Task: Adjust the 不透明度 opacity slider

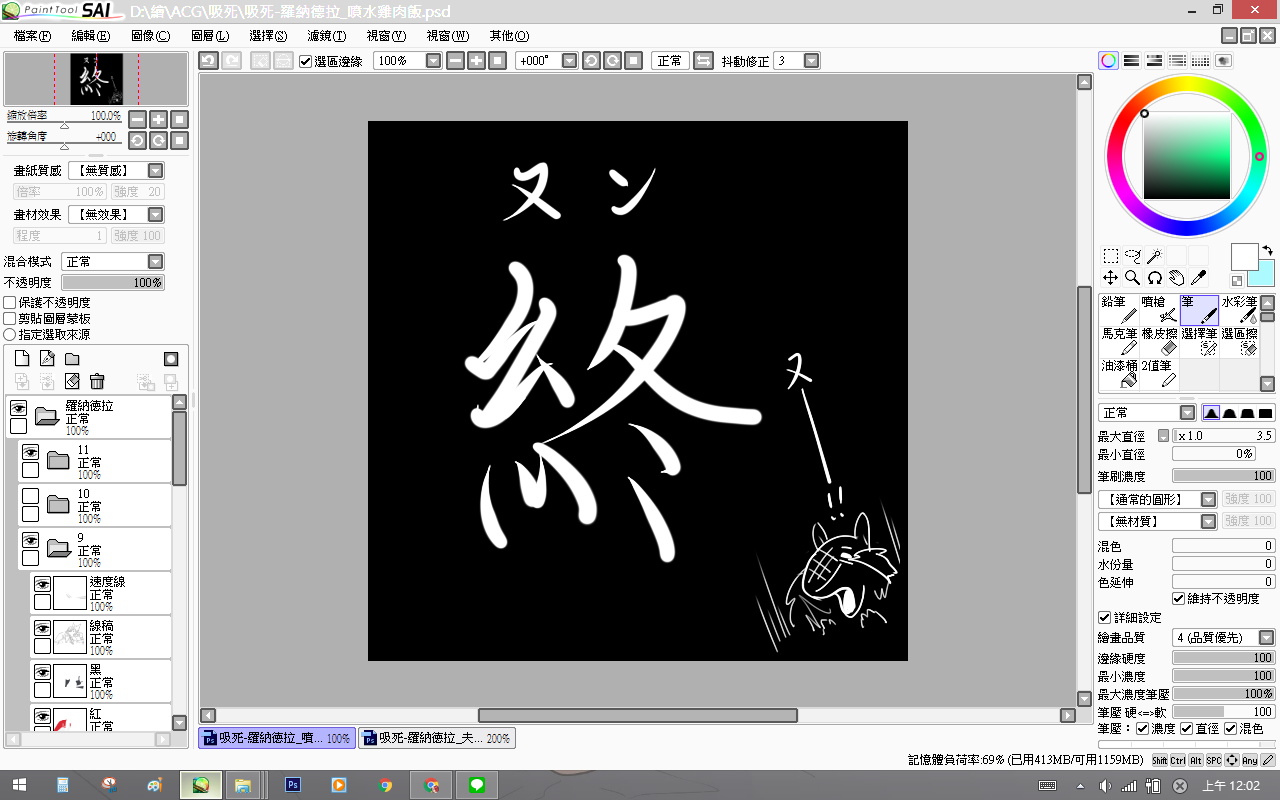Action: (113, 283)
